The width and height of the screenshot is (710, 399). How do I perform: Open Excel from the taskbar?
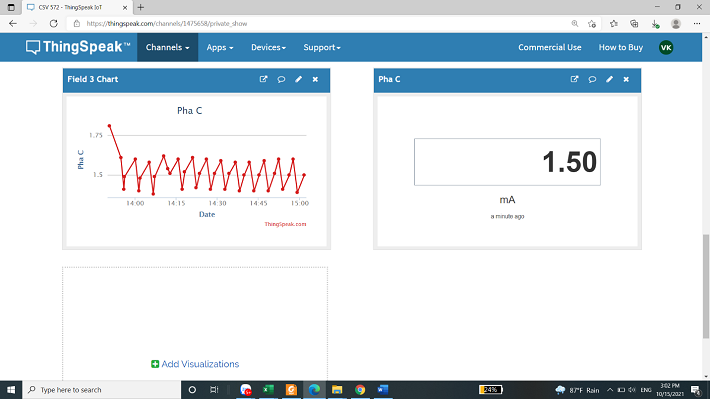tap(268, 389)
